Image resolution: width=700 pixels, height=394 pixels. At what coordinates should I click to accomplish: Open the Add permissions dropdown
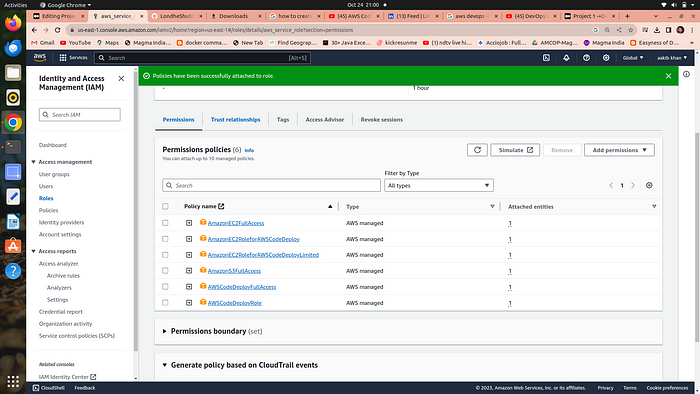(619, 150)
